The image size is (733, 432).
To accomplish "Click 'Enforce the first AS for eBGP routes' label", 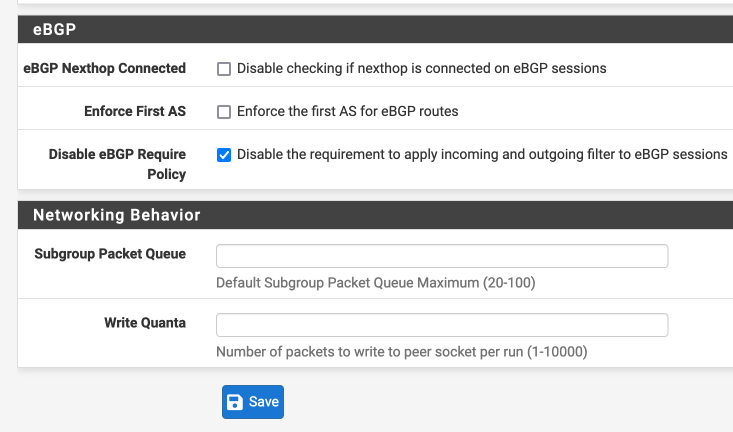I will [x=348, y=111].
